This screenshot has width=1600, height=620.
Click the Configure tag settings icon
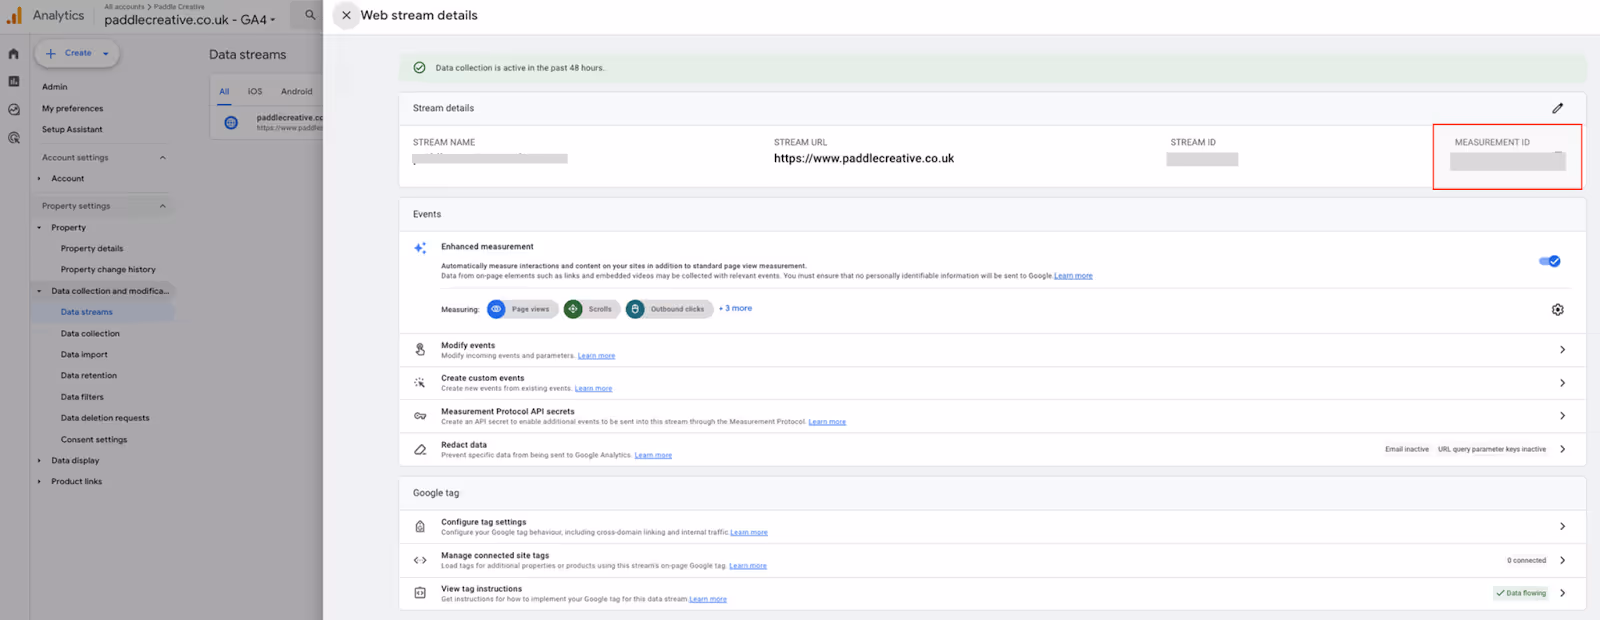(x=420, y=527)
